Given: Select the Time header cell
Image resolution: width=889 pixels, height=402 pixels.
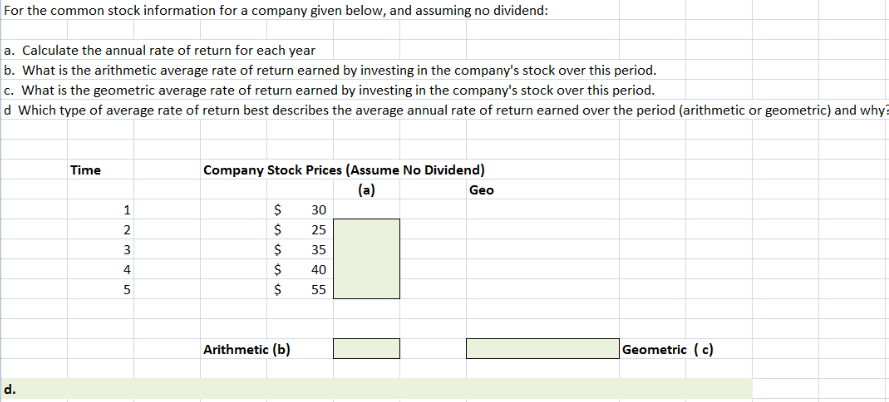Looking at the screenshot, I should 86,170.
